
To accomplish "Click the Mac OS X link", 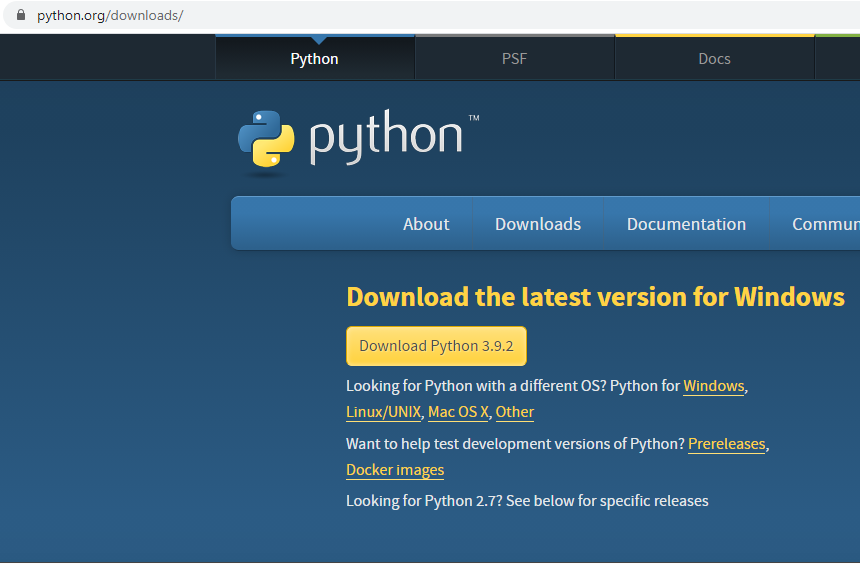I will pyautogui.click(x=458, y=412).
